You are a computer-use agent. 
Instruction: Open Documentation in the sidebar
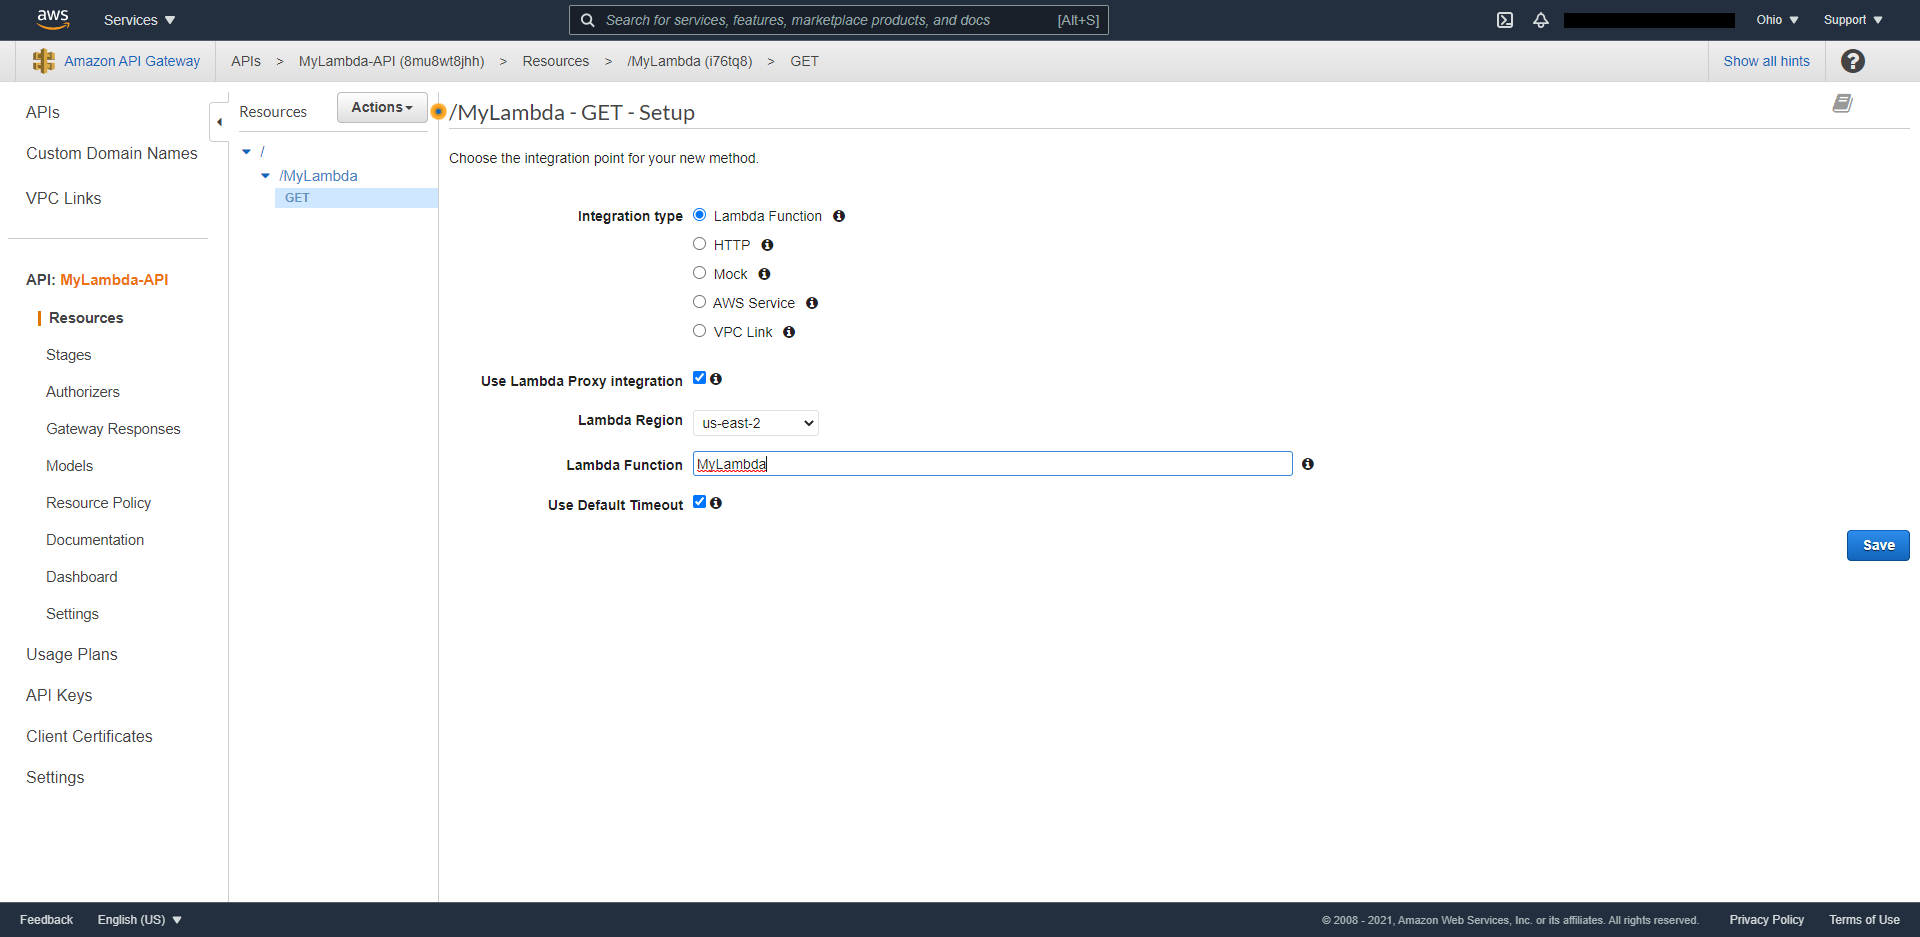tap(95, 540)
